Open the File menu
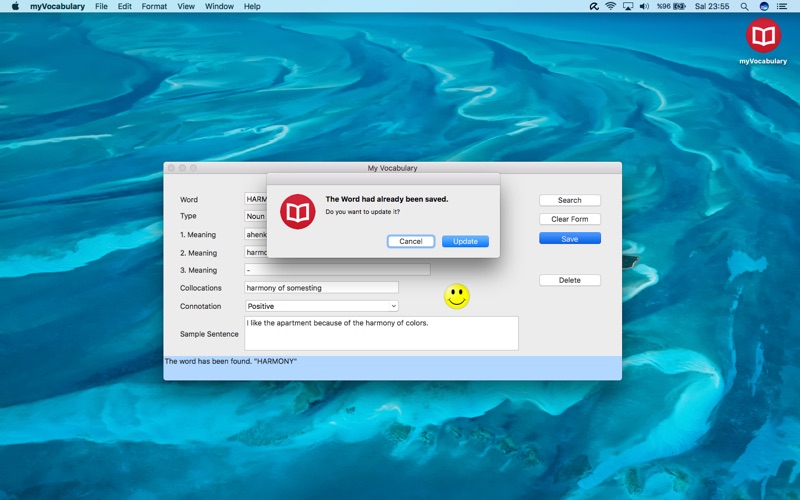The height and width of the screenshot is (500, 800). coord(101,6)
